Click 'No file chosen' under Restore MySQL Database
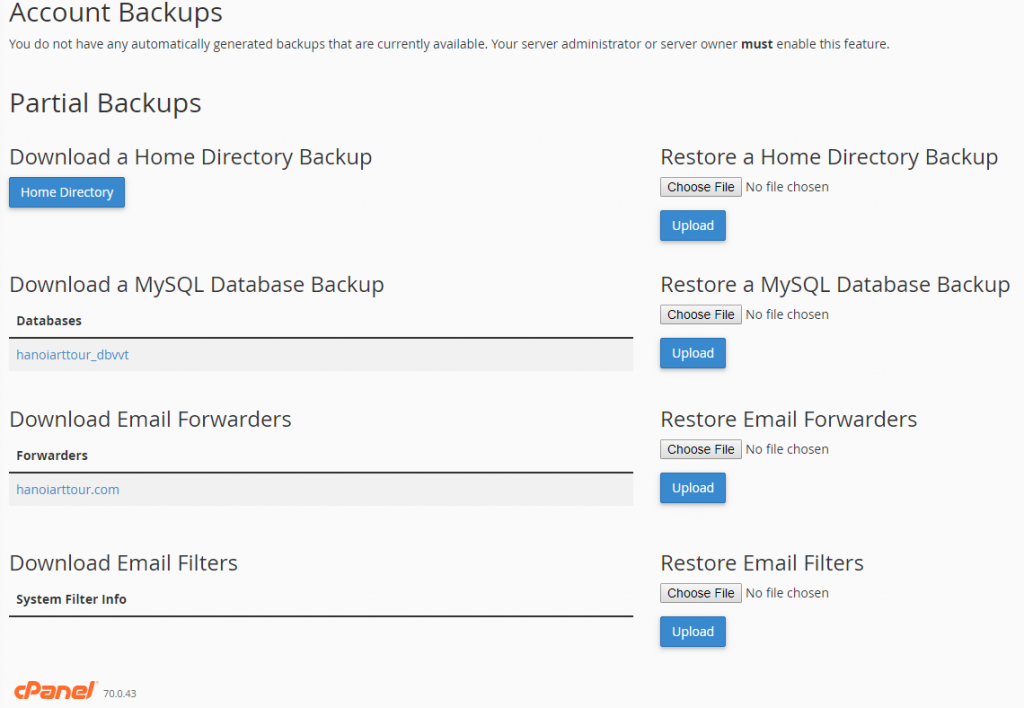This screenshot has height=708, width=1024. coord(787,315)
